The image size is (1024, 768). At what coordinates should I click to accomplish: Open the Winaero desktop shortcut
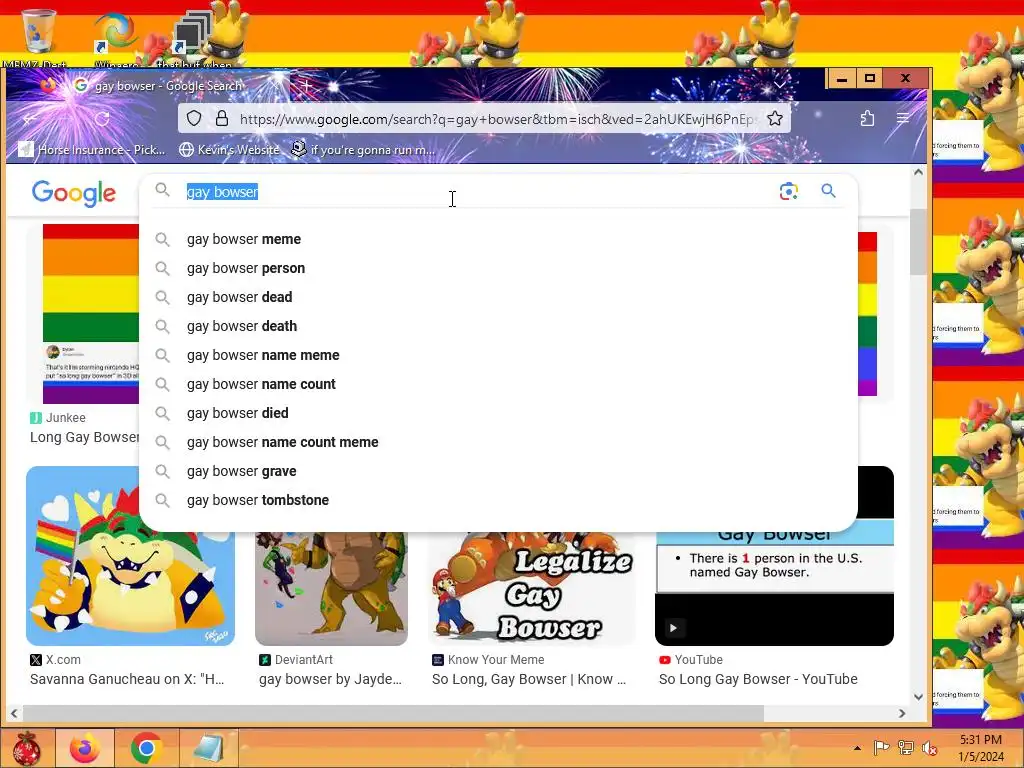pyautogui.click(x=116, y=38)
